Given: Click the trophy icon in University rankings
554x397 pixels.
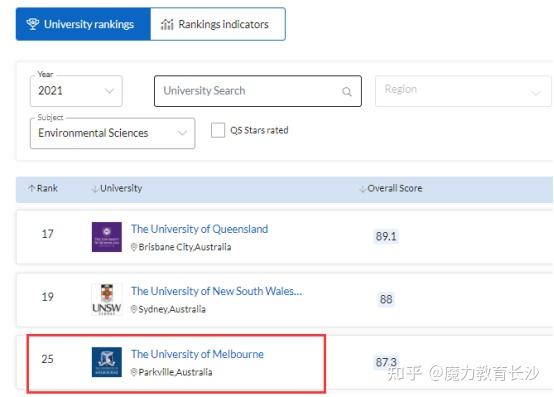Looking at the screenshot, I should click(x=33, y=24).
